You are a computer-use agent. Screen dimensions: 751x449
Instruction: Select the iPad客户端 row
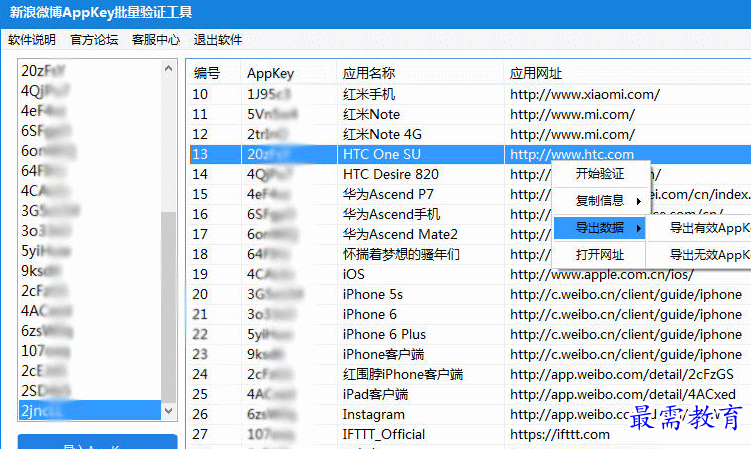pos(470,394)
